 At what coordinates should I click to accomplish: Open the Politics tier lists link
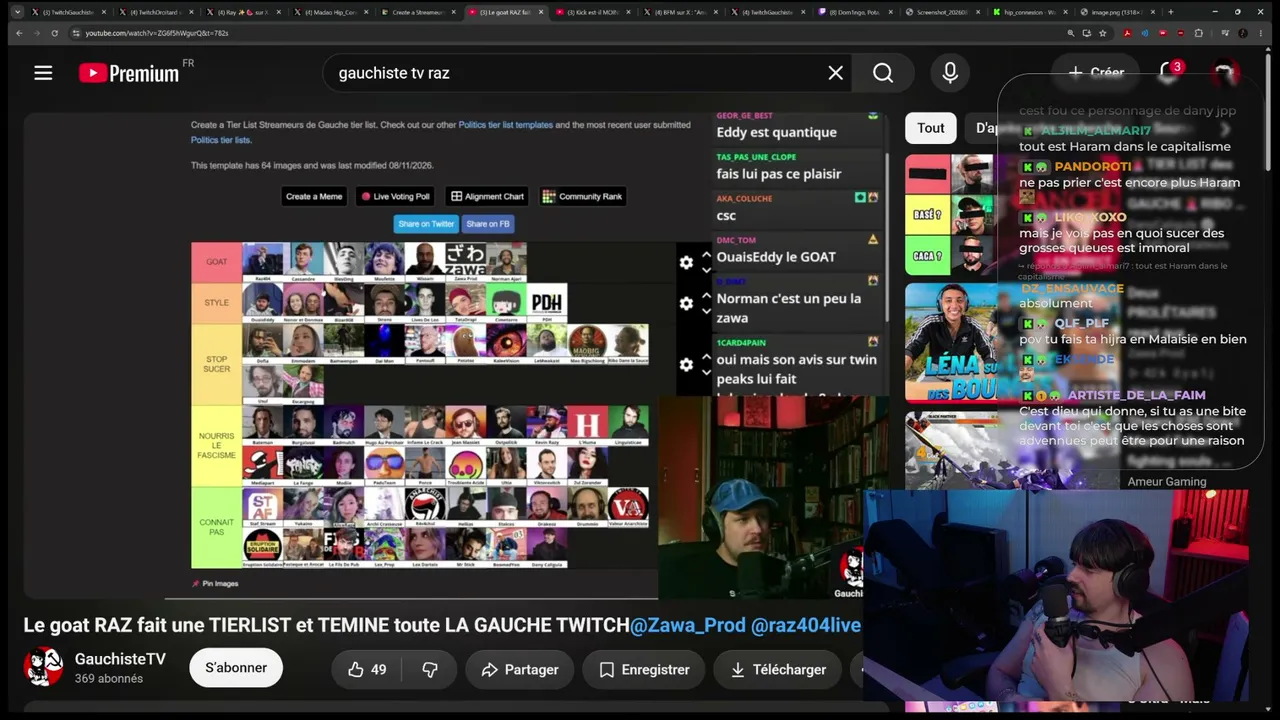(221, 140)
